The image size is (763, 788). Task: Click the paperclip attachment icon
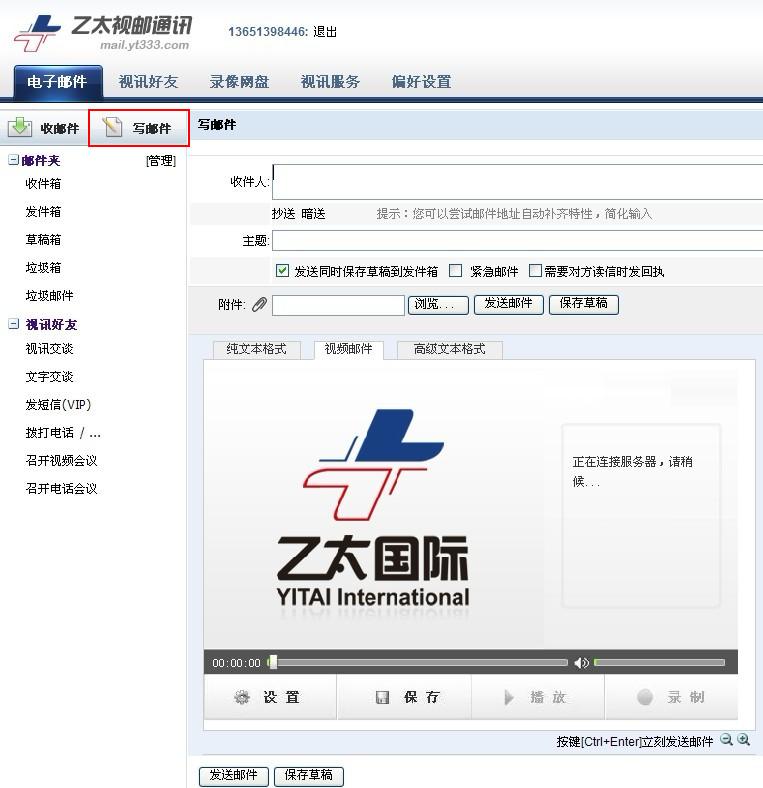(x=259, y=305)
